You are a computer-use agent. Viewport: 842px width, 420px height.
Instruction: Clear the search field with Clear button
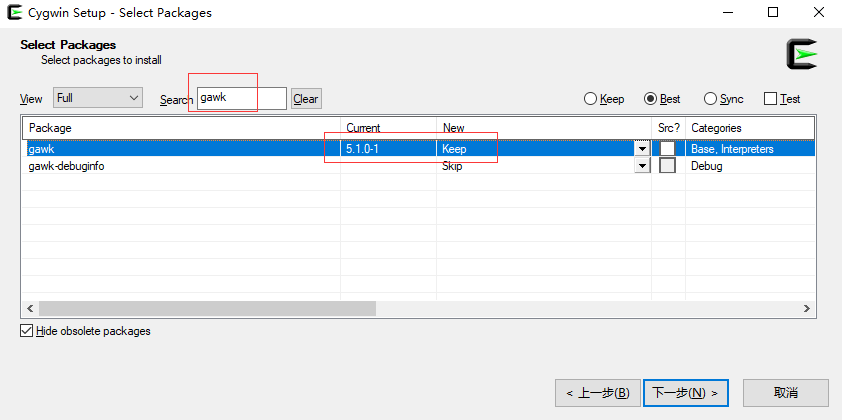click(306, 99)
